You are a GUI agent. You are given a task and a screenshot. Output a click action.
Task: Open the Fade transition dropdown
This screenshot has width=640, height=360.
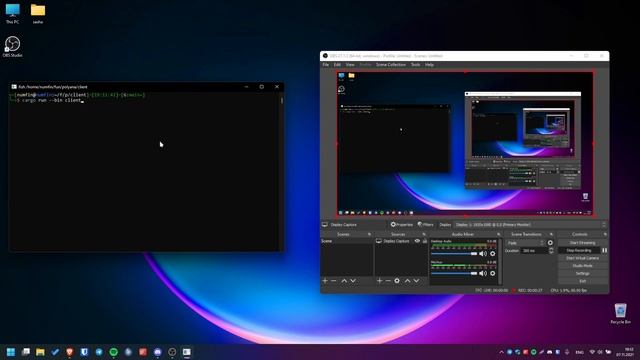tap(526, 243)
